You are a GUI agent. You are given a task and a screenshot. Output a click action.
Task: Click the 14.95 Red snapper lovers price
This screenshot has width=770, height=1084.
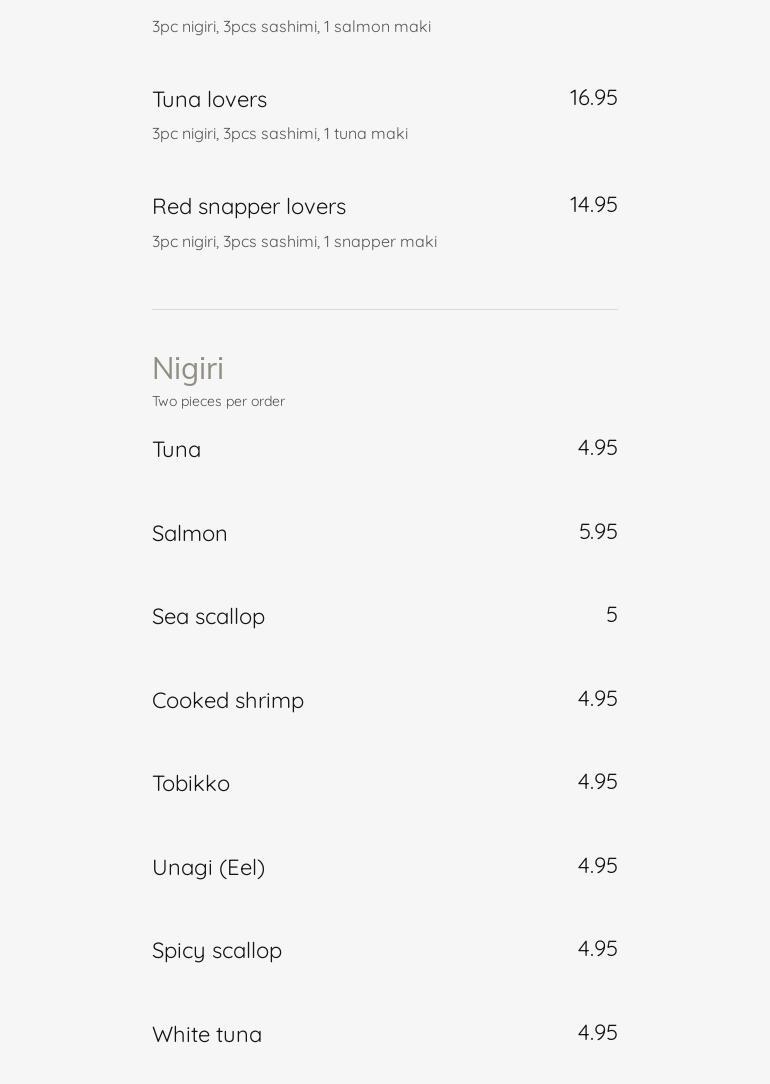tap(593, 205)
